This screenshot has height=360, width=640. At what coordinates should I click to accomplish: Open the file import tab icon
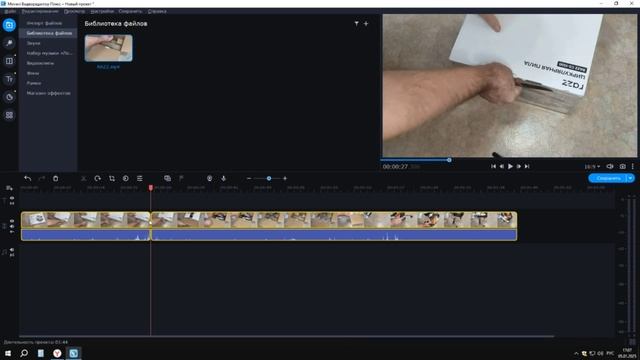pyautogui.click(x=9, y=25)
